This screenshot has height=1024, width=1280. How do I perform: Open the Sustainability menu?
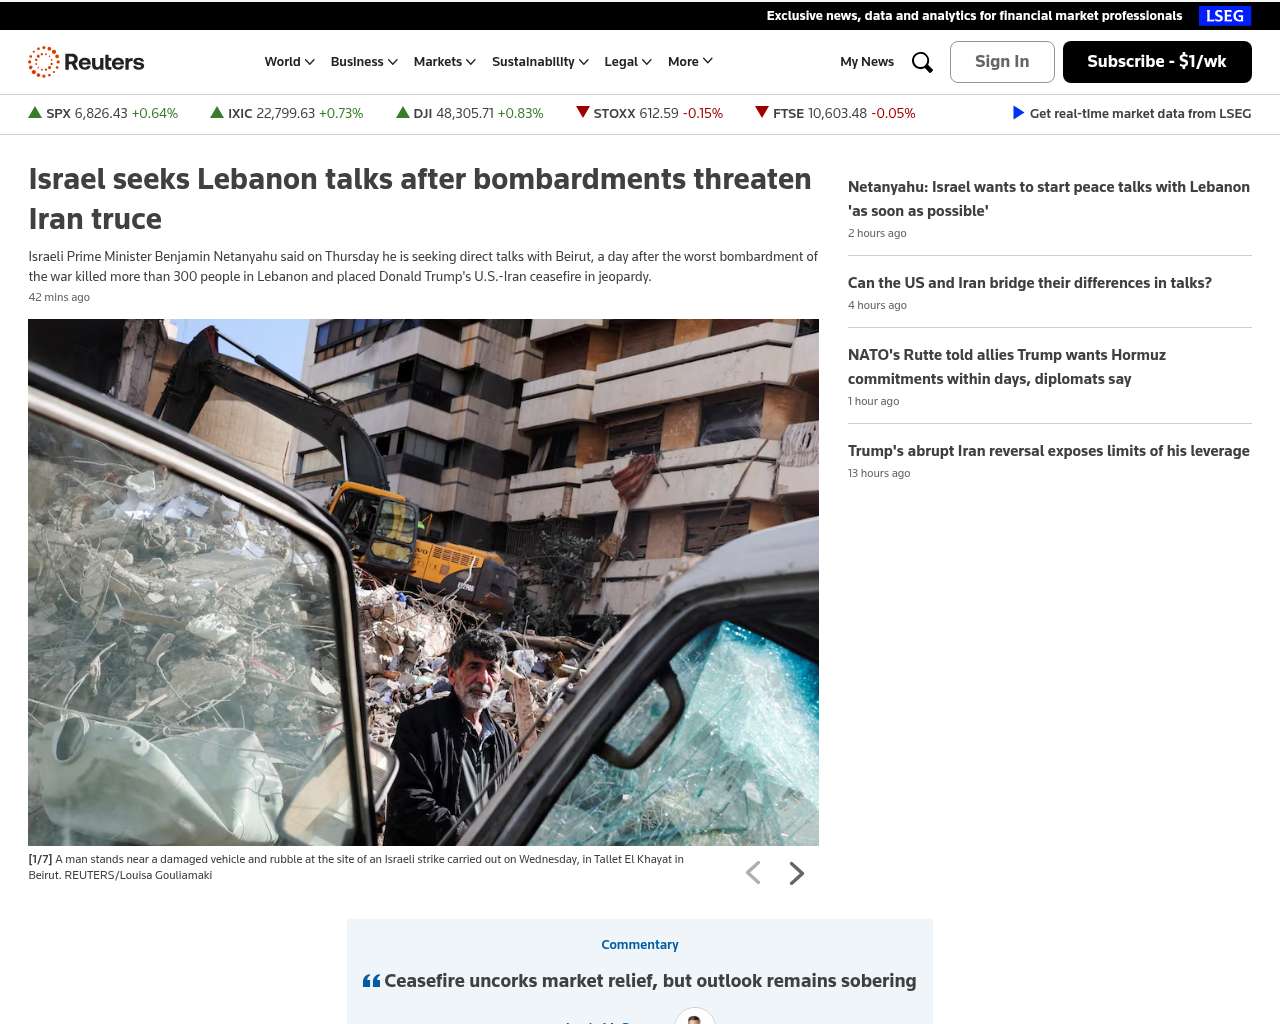coord(540,62)
